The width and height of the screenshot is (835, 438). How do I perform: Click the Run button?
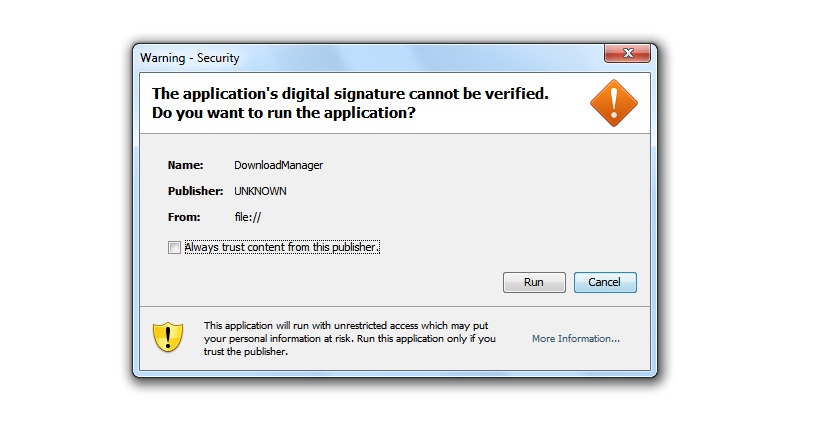coord(534,282)
